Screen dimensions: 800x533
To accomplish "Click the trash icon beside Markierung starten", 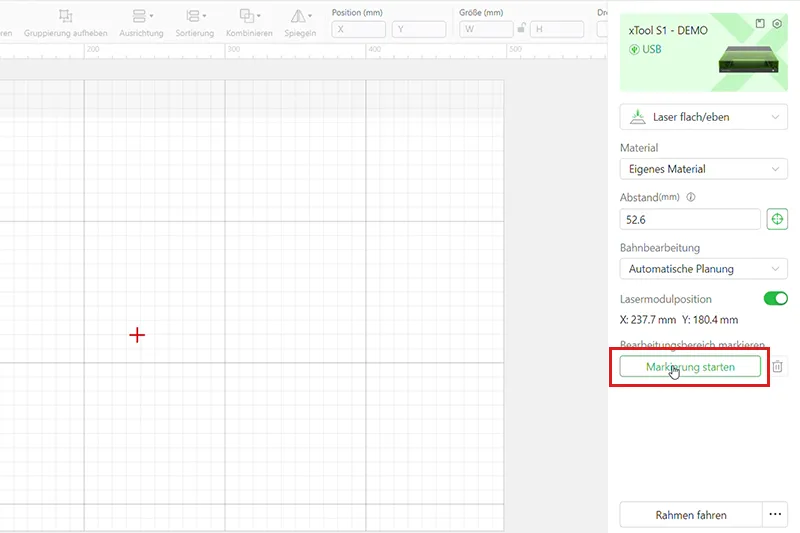I will (777, 366).
